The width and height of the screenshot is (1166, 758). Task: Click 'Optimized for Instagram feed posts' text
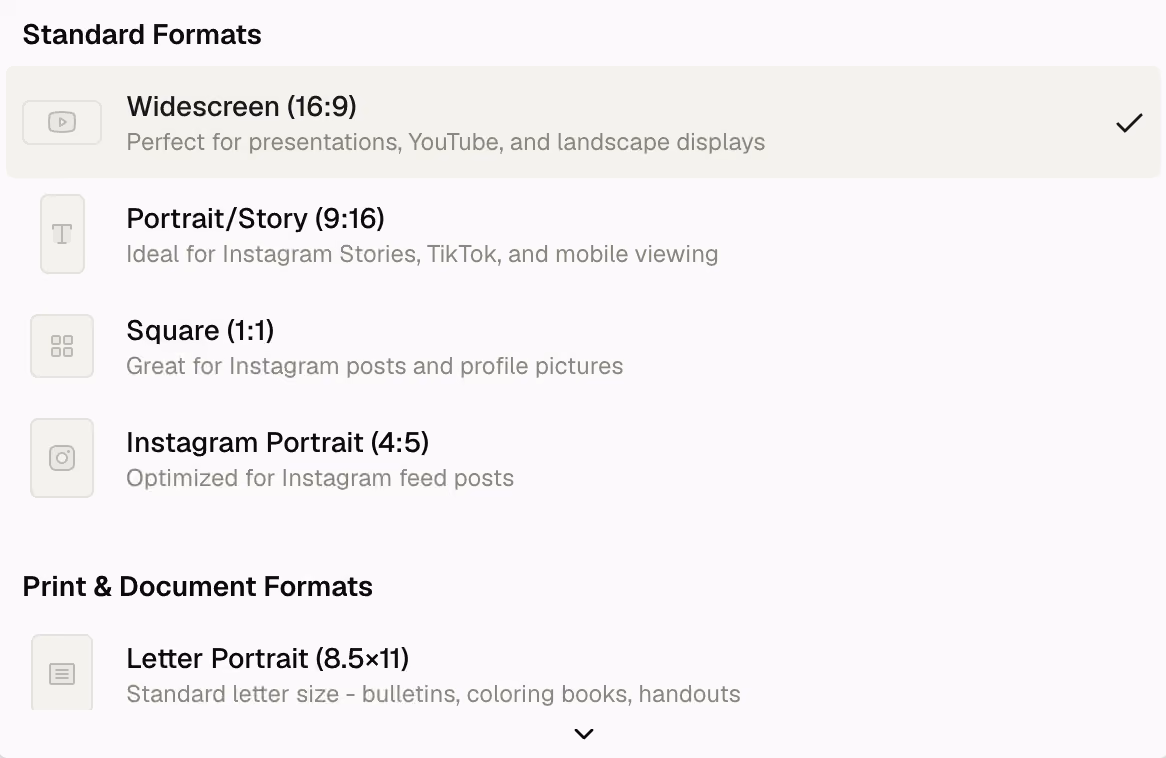(x=320, y=478)
